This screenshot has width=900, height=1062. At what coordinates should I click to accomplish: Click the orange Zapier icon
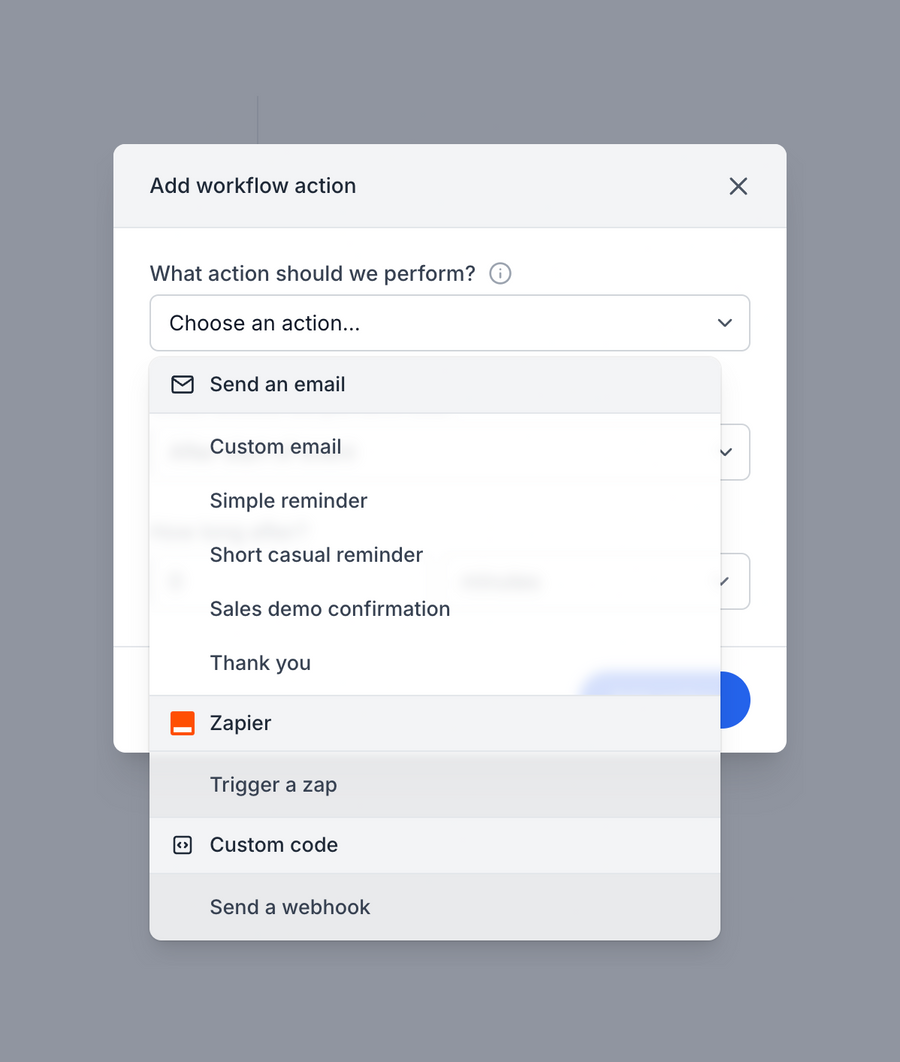click(182, 723)
